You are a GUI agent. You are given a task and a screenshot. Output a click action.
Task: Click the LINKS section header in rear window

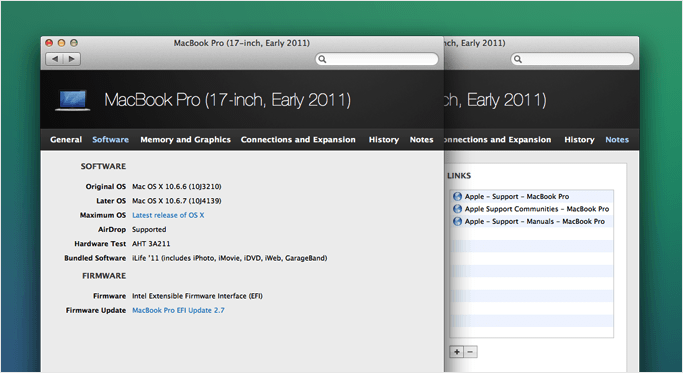coord(459,176)
